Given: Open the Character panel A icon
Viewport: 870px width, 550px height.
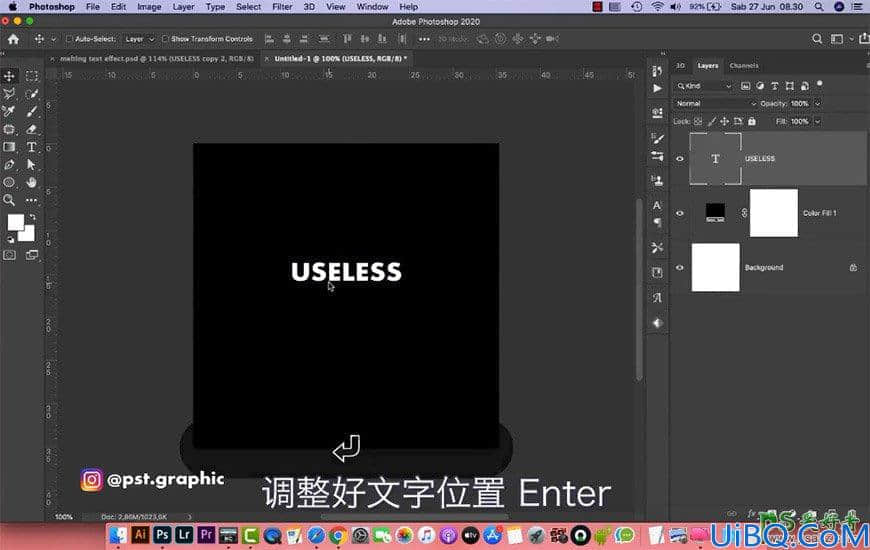Looking at the screenshot, I should [x=657, y=205].
